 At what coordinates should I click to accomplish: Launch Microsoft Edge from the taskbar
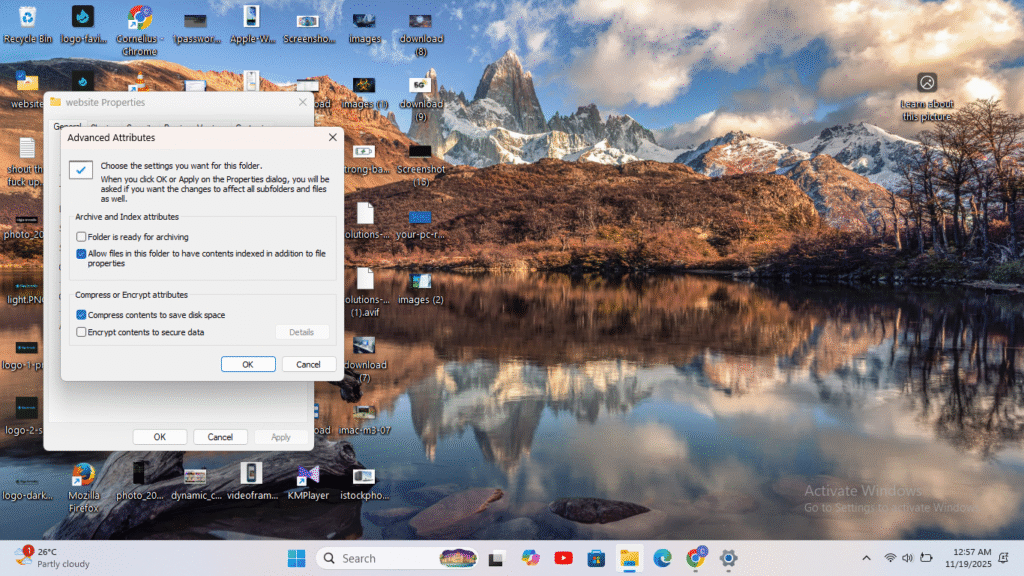point(662,558)
